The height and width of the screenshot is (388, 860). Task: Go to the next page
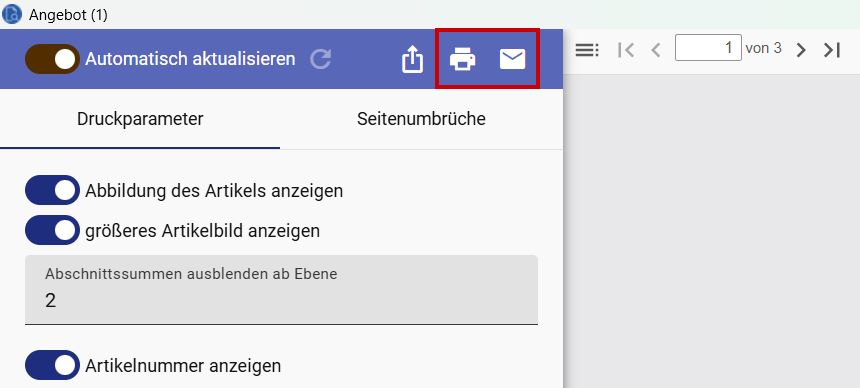click(x=801, y=50)
